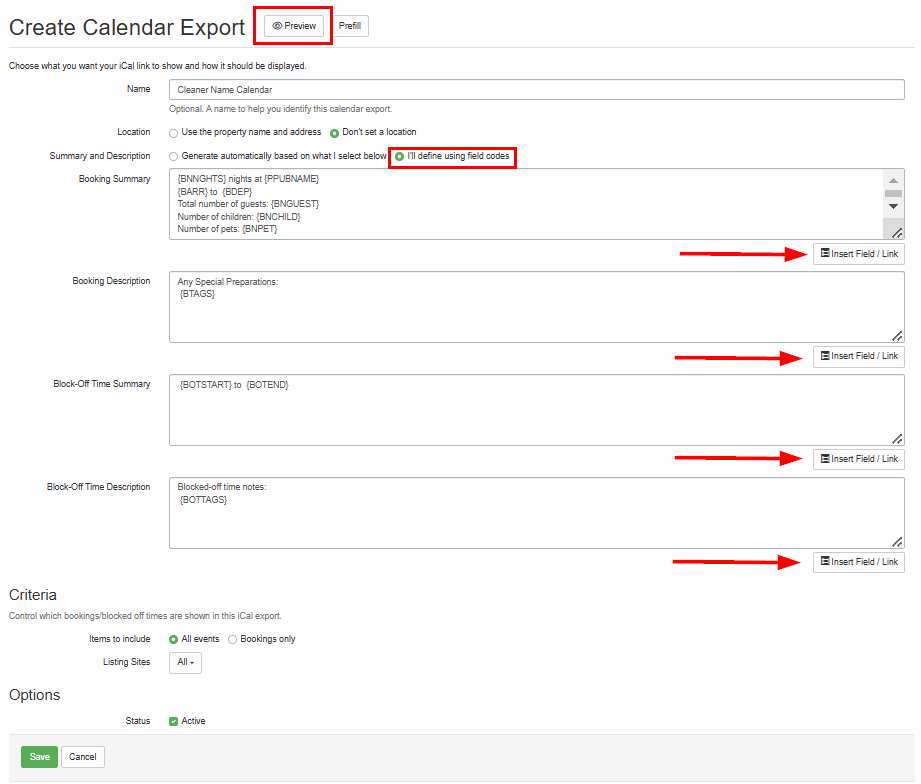This screenshot has width=921, height=784.
Task: Uncheck the Active status checkbox
Action: [174, 721]
